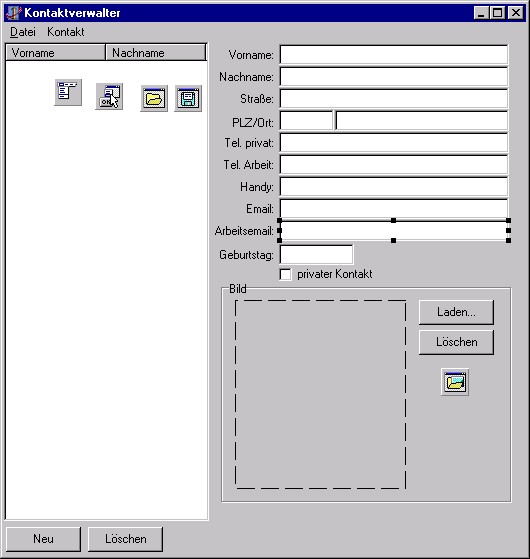
Task: Focus the Geburtstag input field
Action: (317, 255)
